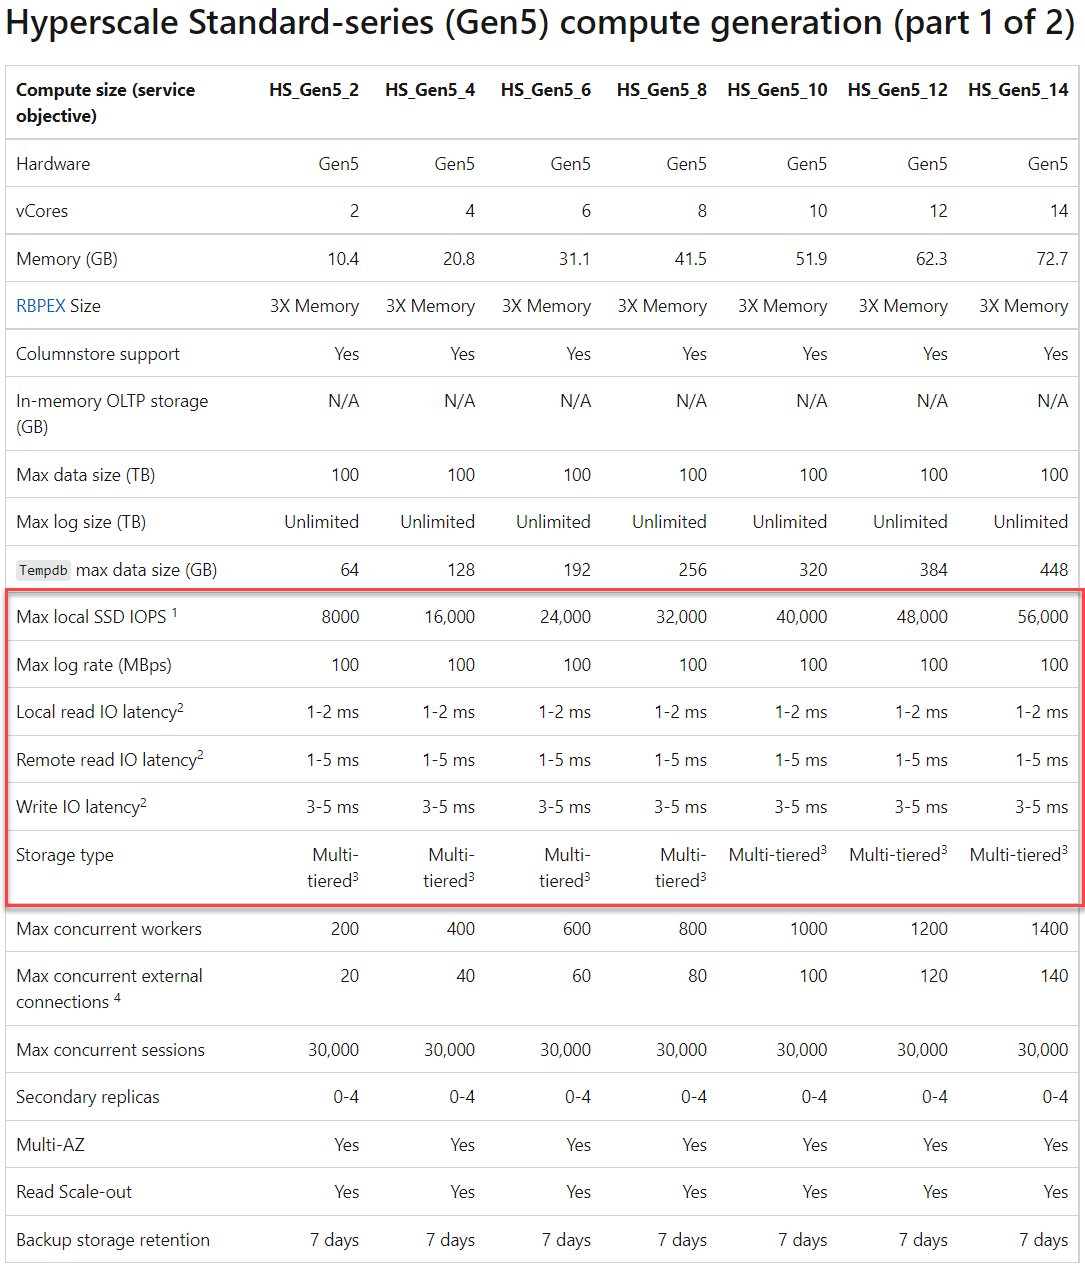Click the Tempdb size value 192
This screenshot has width=1085, height=1271.
pos(577,570)
